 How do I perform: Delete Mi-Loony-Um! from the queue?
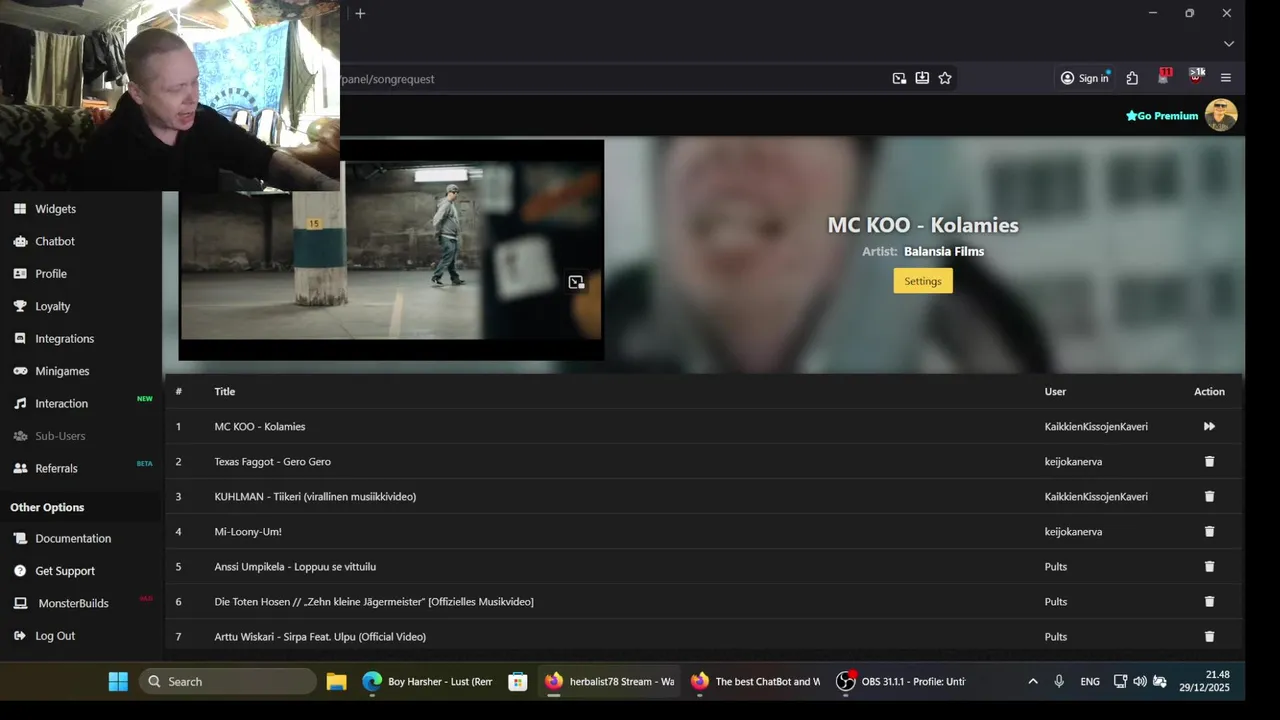[1209, 531]
